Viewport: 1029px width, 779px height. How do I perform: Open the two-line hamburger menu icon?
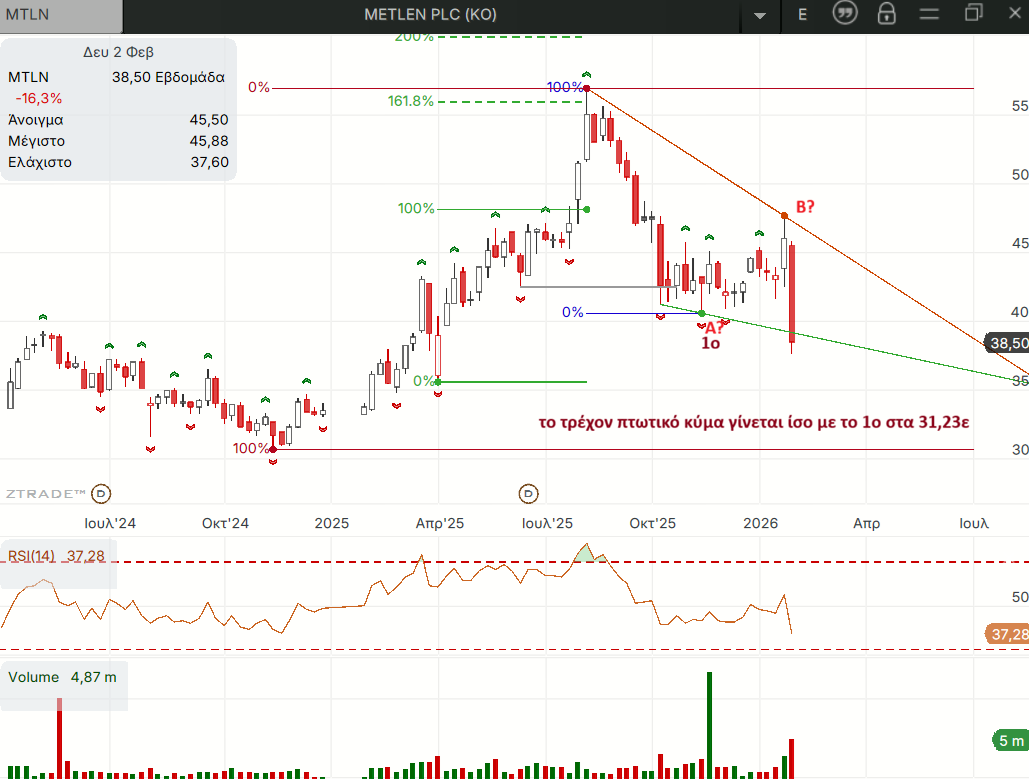coord(930,14)
